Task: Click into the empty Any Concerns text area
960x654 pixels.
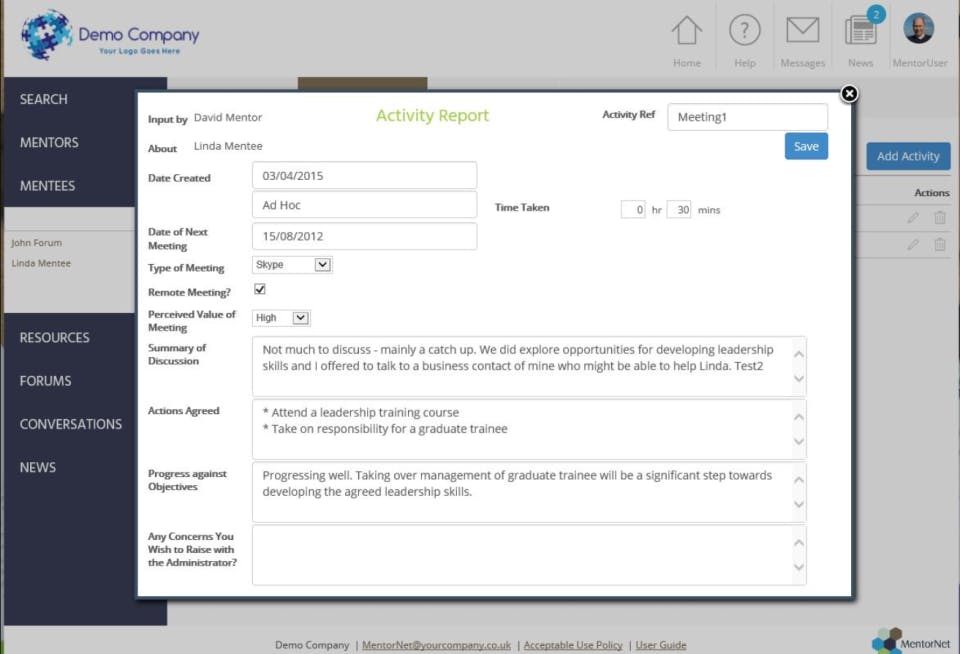Action: click(x=529, y=555)
